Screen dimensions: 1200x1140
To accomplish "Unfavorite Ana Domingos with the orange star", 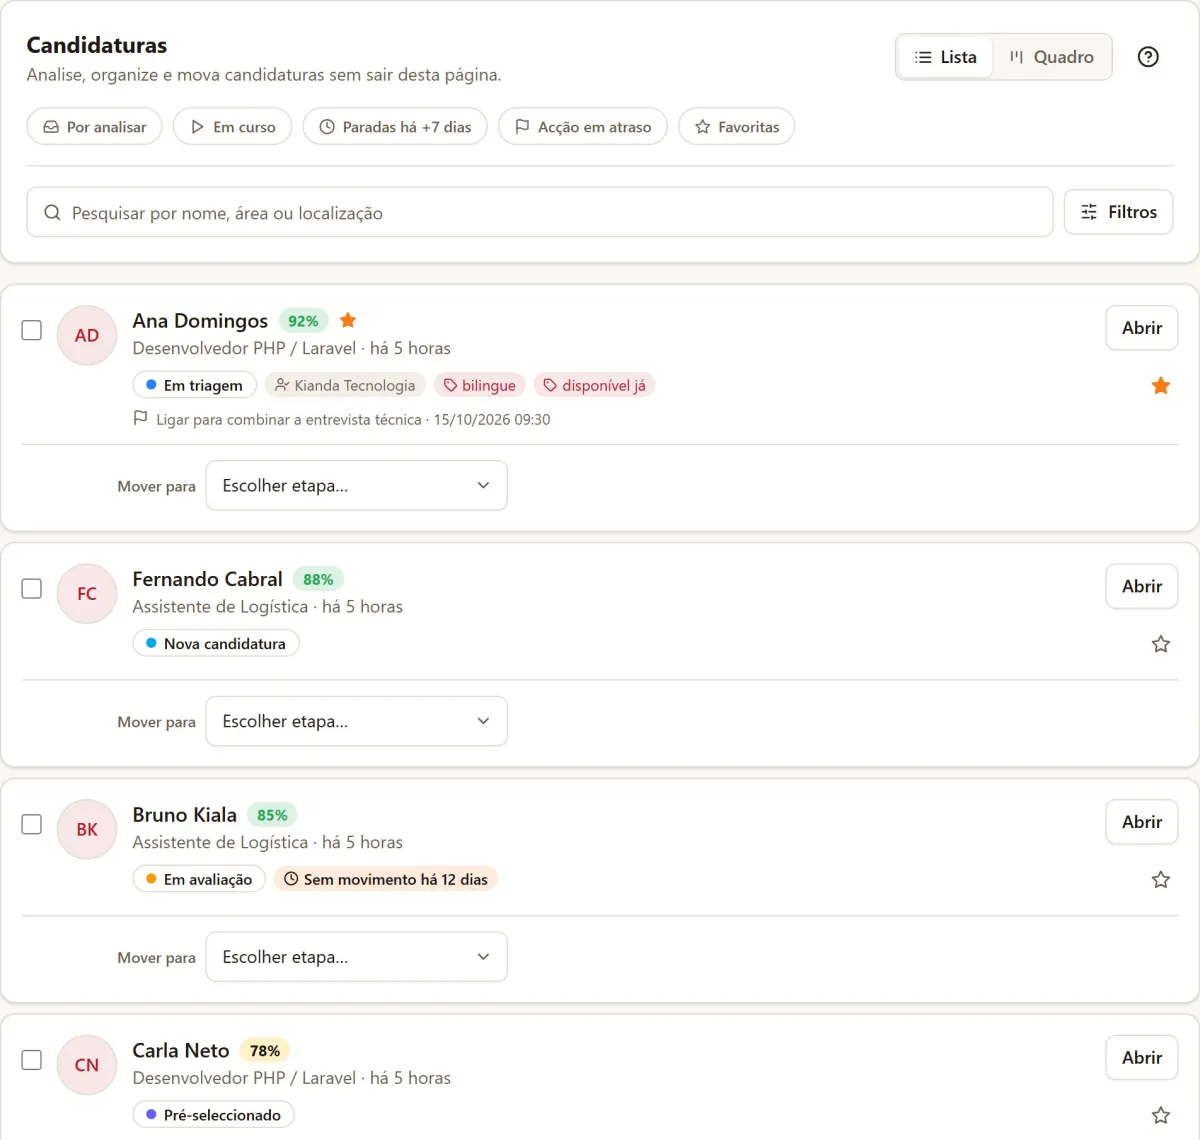I will tap(1161, 386).
